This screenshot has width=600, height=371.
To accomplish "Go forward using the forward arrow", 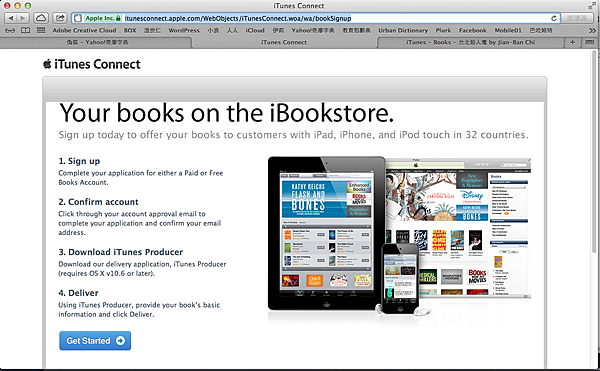I will (x=23, y=18).
